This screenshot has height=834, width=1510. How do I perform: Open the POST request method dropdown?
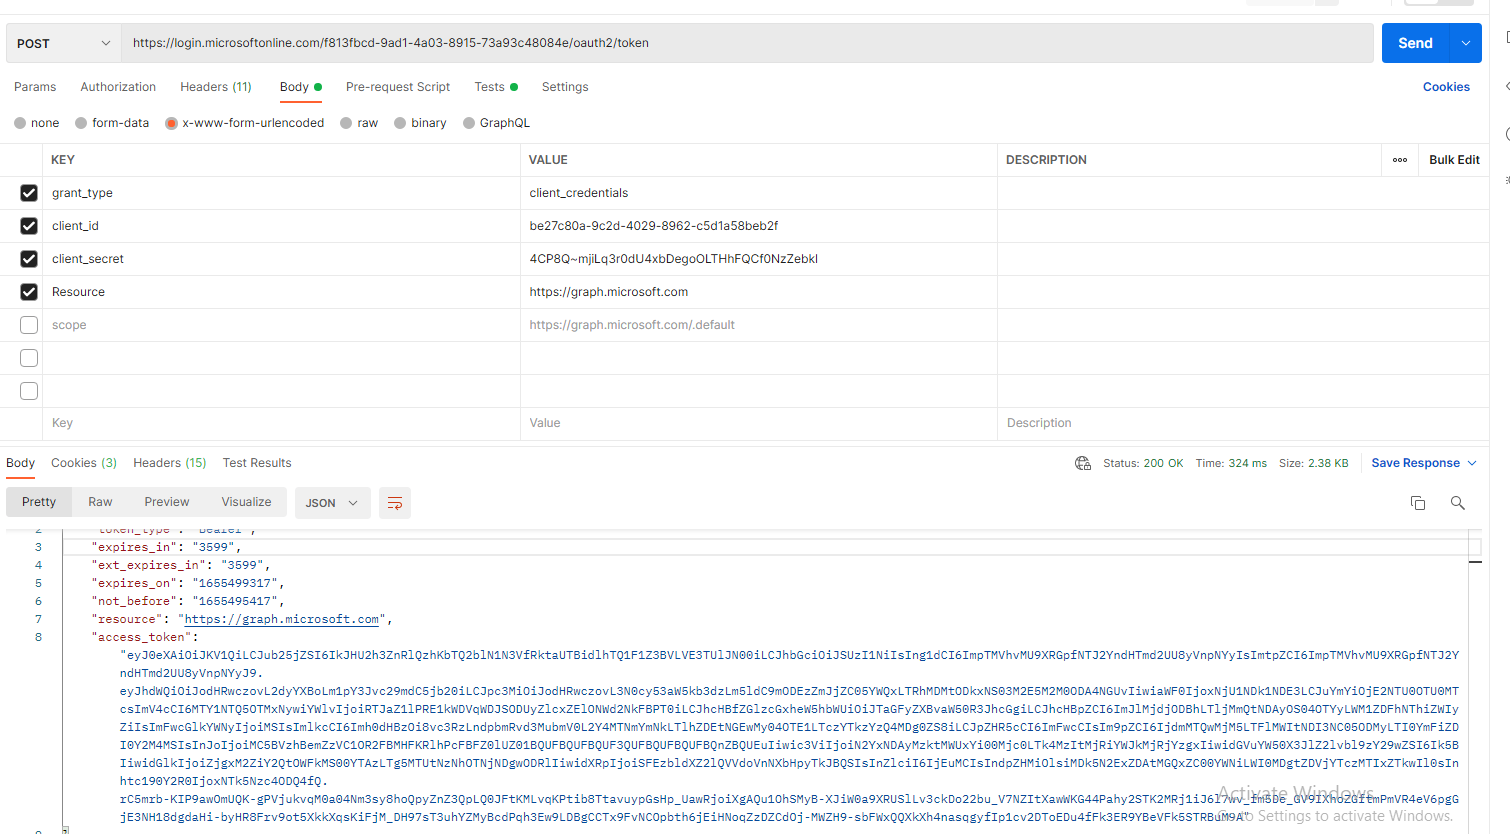(62, 42)
